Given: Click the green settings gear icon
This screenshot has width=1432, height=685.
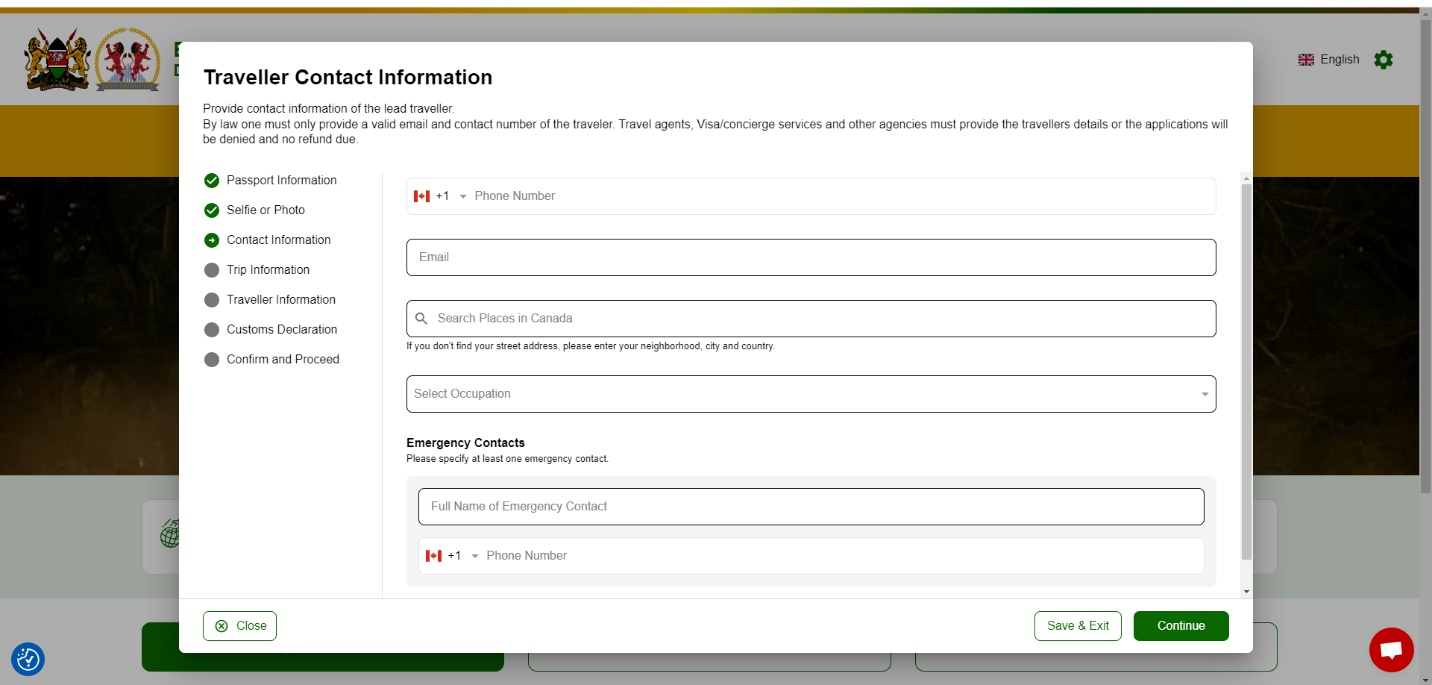Looking at the screenshot, I should (x=1383, y=60).
